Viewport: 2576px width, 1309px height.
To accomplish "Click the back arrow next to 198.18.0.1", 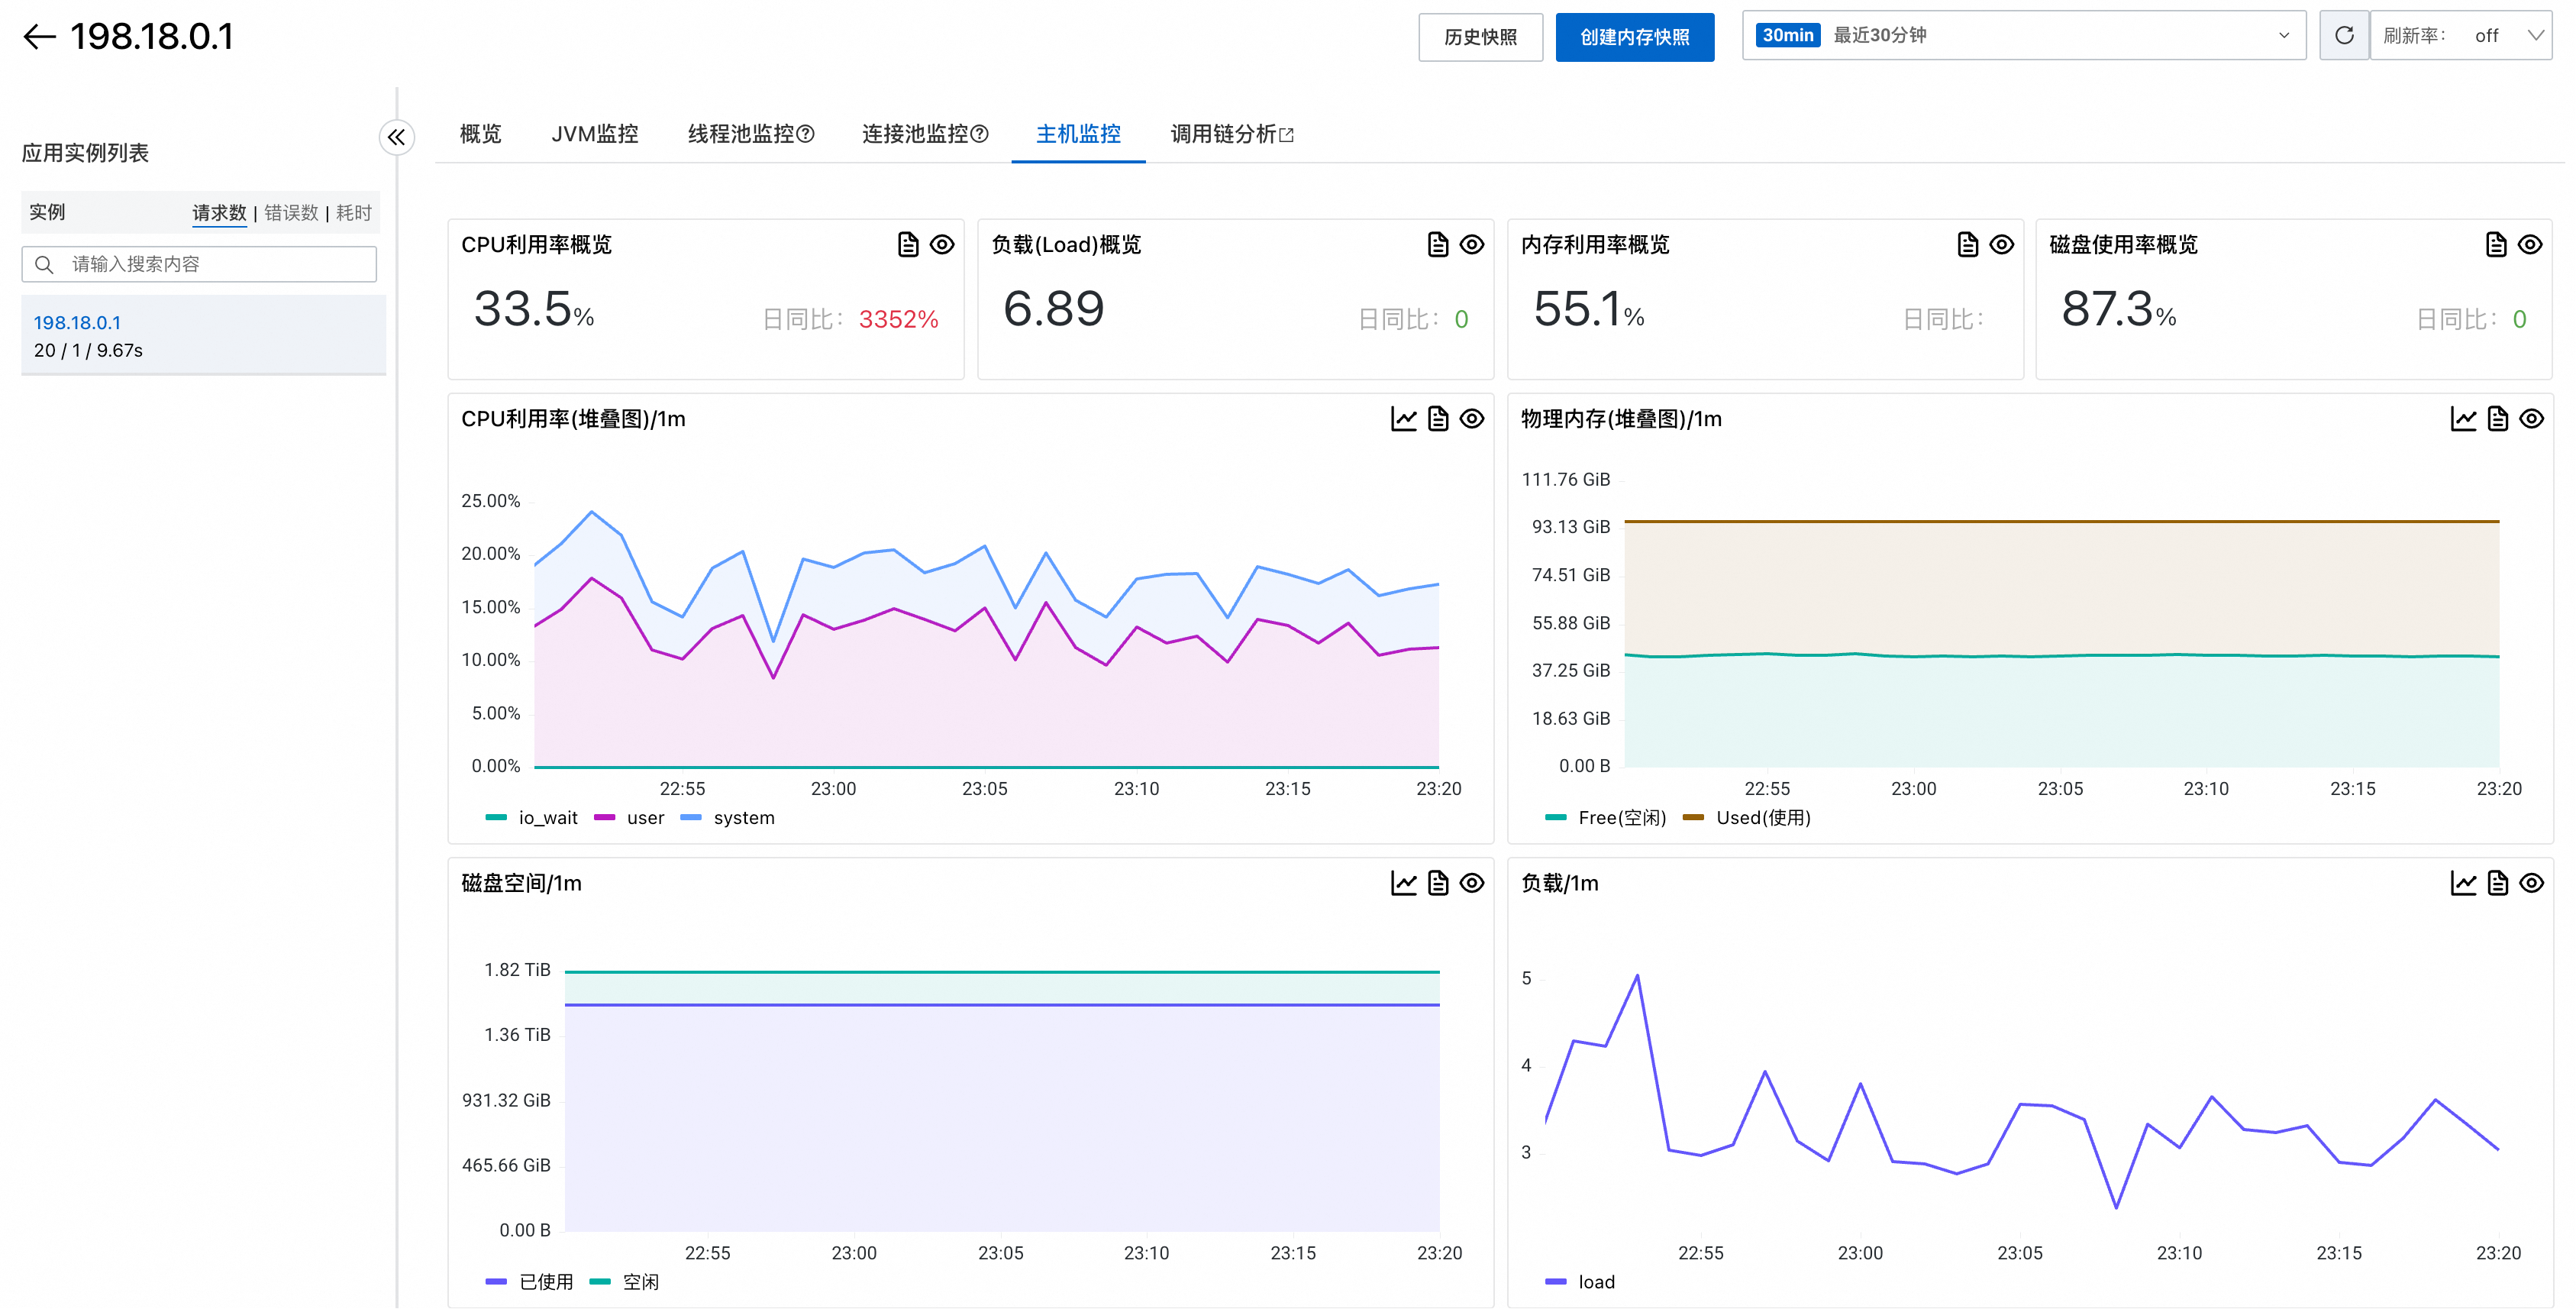I will 39,37.
